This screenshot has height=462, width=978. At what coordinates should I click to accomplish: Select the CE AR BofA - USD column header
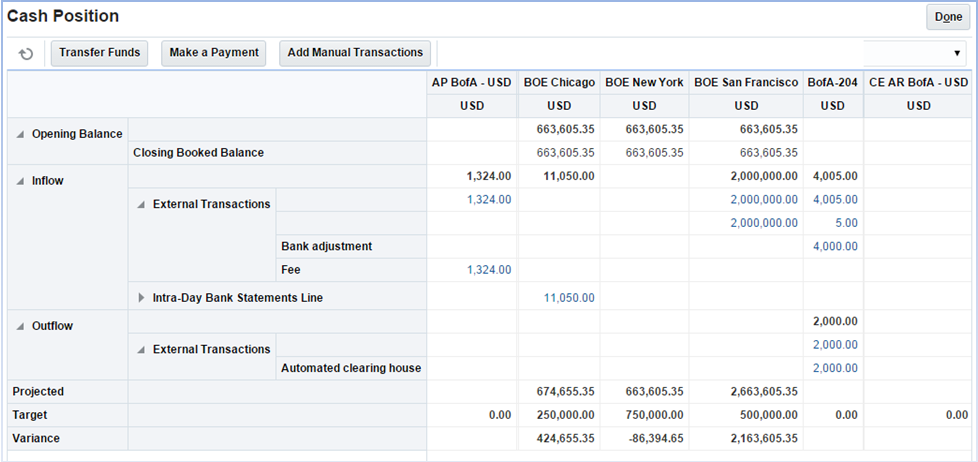(918, 82)
